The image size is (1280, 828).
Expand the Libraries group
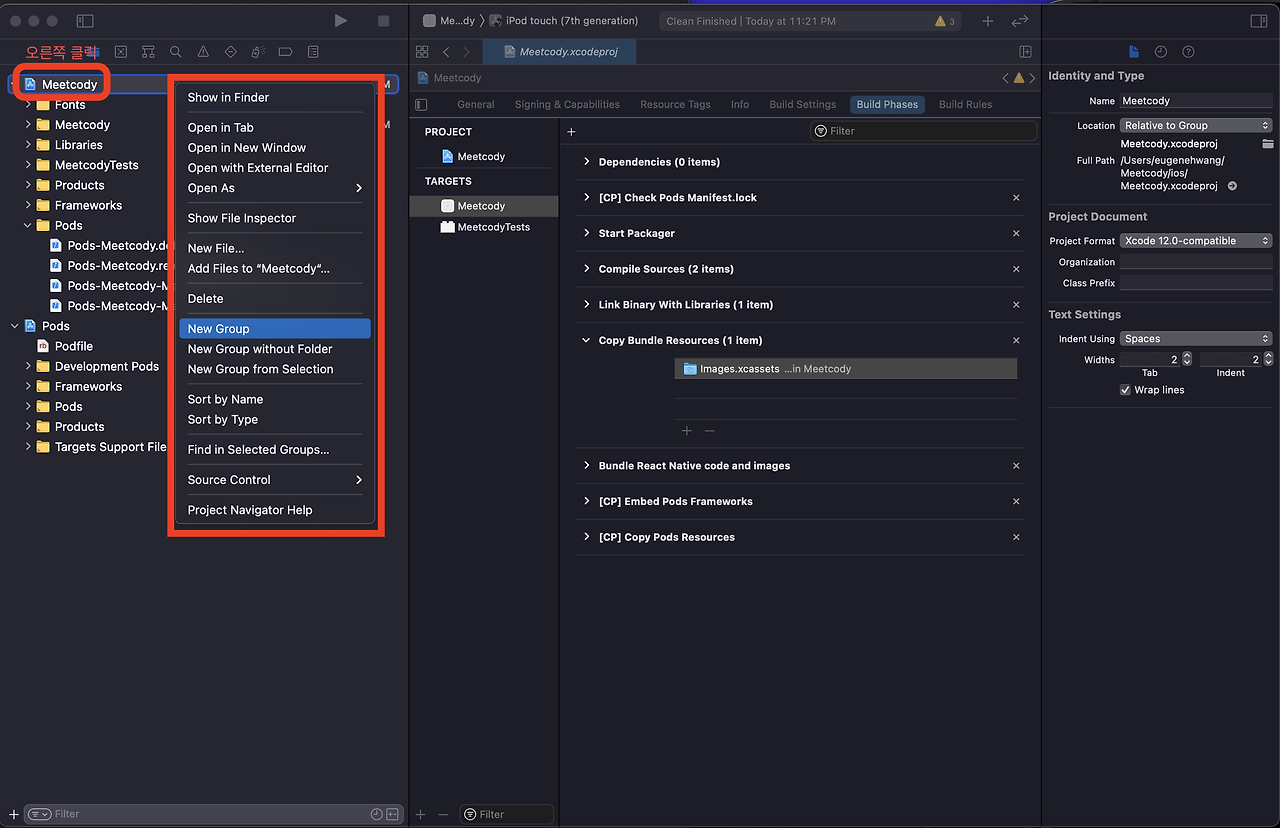[28, 145]
